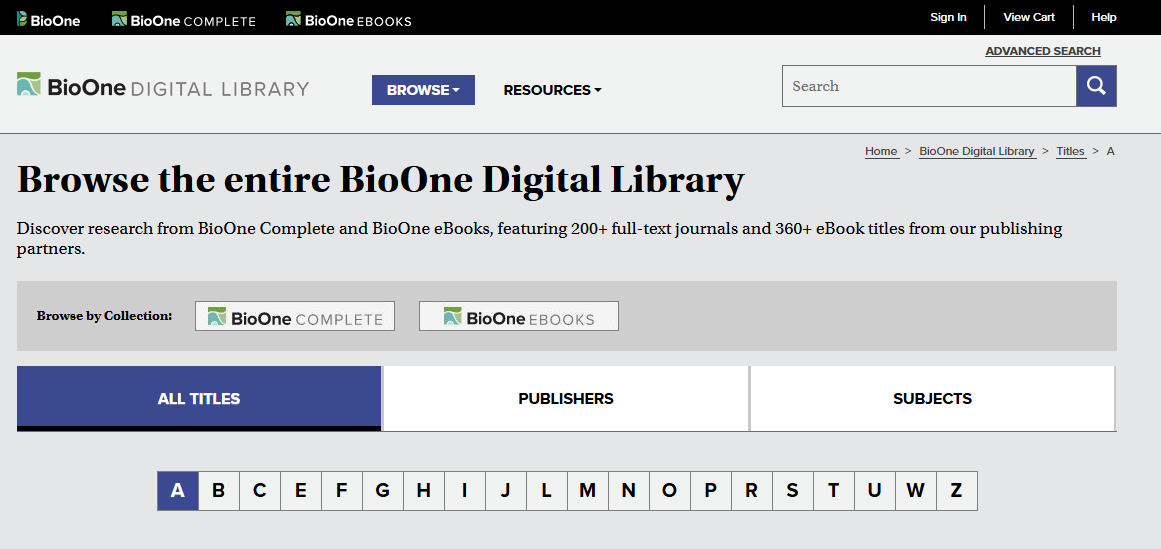Click the BioOne logo in top bar
This screenshot has width=1161, height=549.
click(48, 19)
